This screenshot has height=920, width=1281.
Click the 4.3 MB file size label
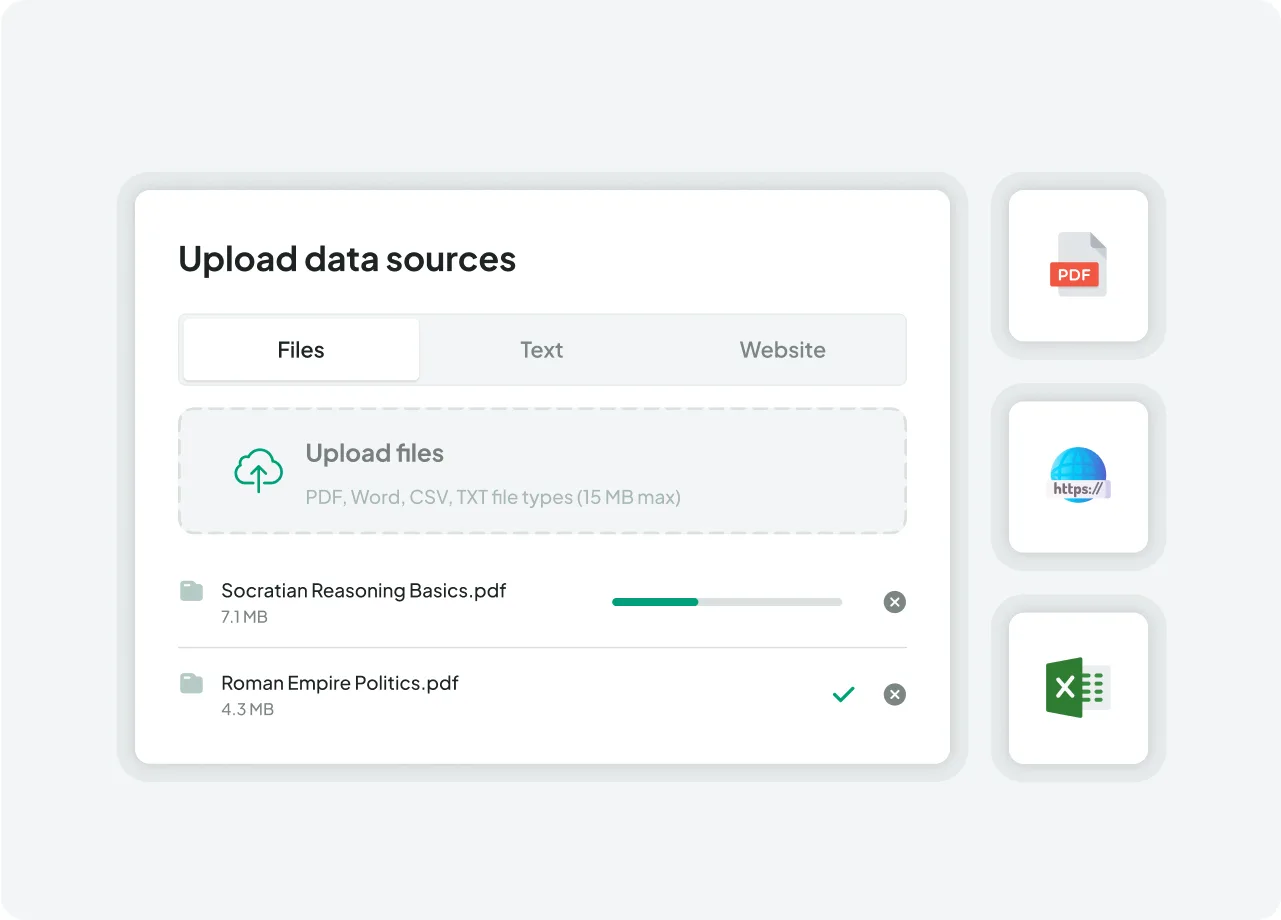coord(247,709)
